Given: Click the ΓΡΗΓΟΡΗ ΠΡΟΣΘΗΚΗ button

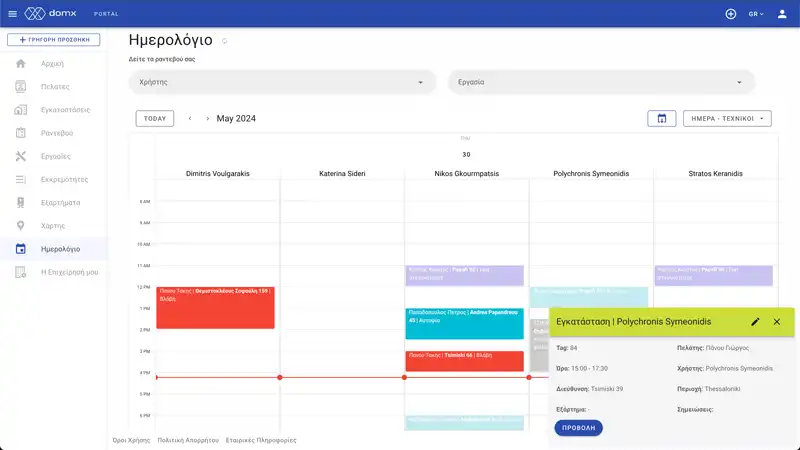Looking at the screenshot, I should [54, 40].
